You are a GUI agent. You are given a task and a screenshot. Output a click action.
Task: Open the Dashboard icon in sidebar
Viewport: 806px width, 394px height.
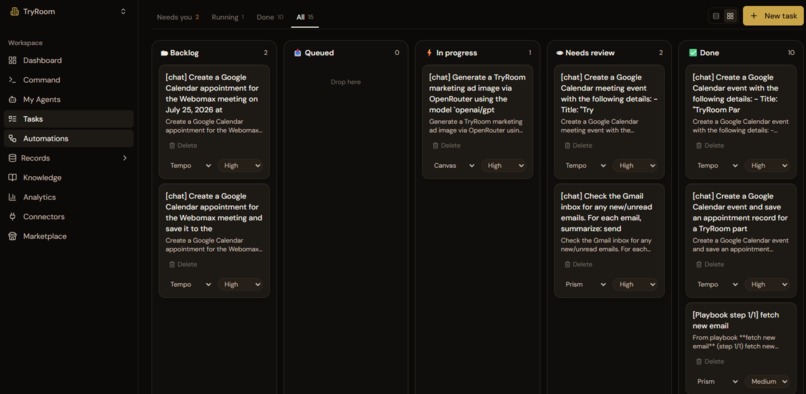click(x=13, y=60)
